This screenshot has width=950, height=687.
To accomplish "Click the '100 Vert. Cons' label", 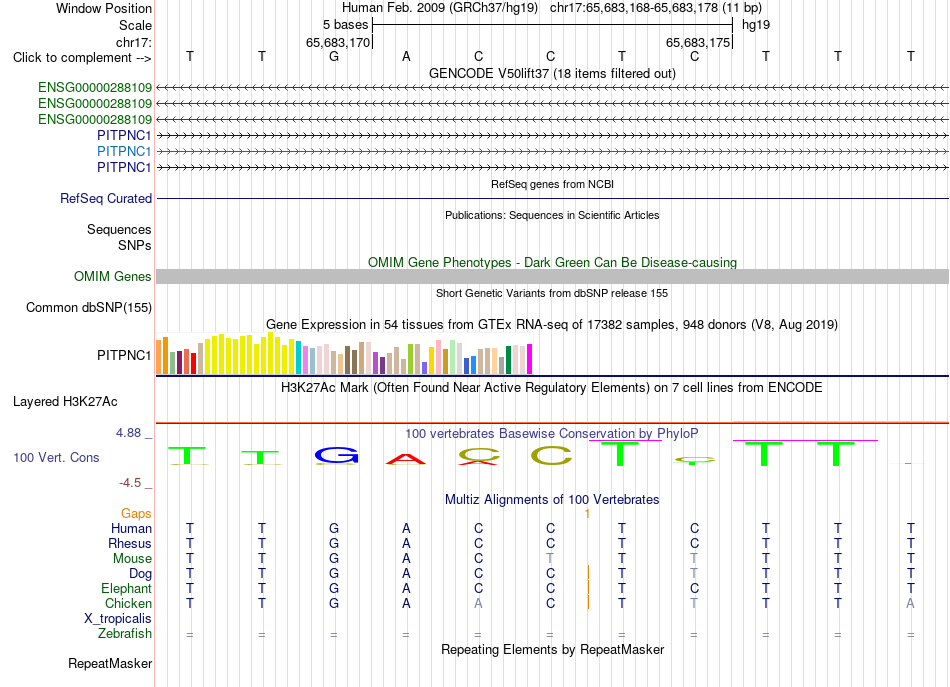I will point(56,458).
